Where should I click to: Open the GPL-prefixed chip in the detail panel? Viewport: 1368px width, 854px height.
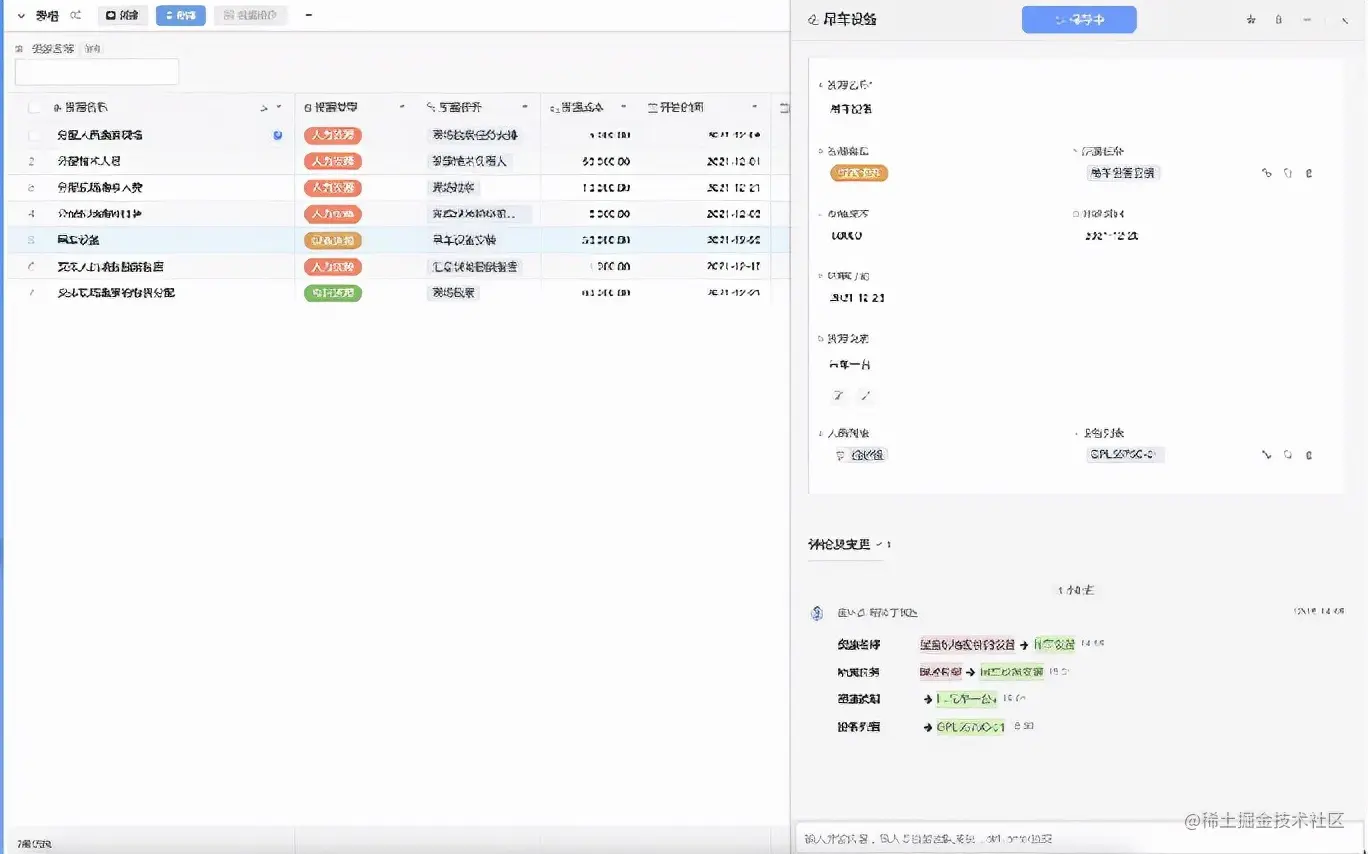[x=1125, y=455]
